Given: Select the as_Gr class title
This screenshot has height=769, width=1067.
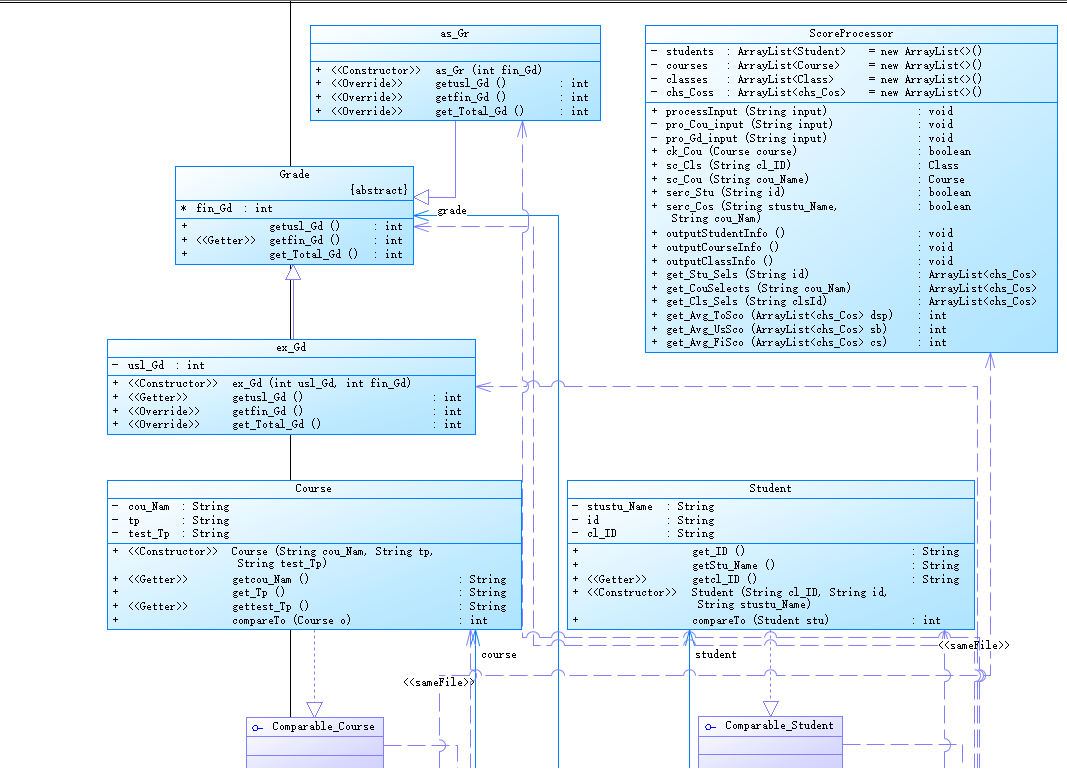Looking at the screenshot, I should [x=455, y=33].
